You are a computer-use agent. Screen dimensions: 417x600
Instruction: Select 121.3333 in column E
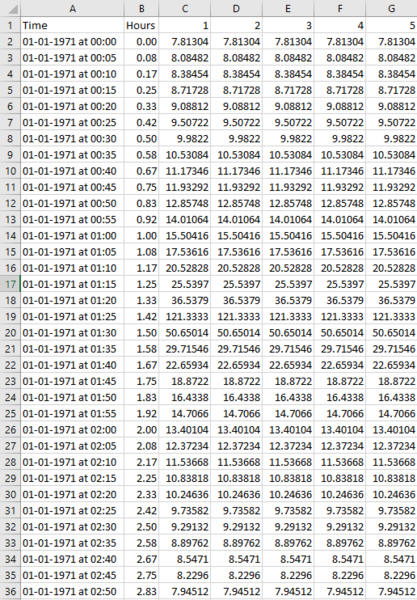pos(288,316)
